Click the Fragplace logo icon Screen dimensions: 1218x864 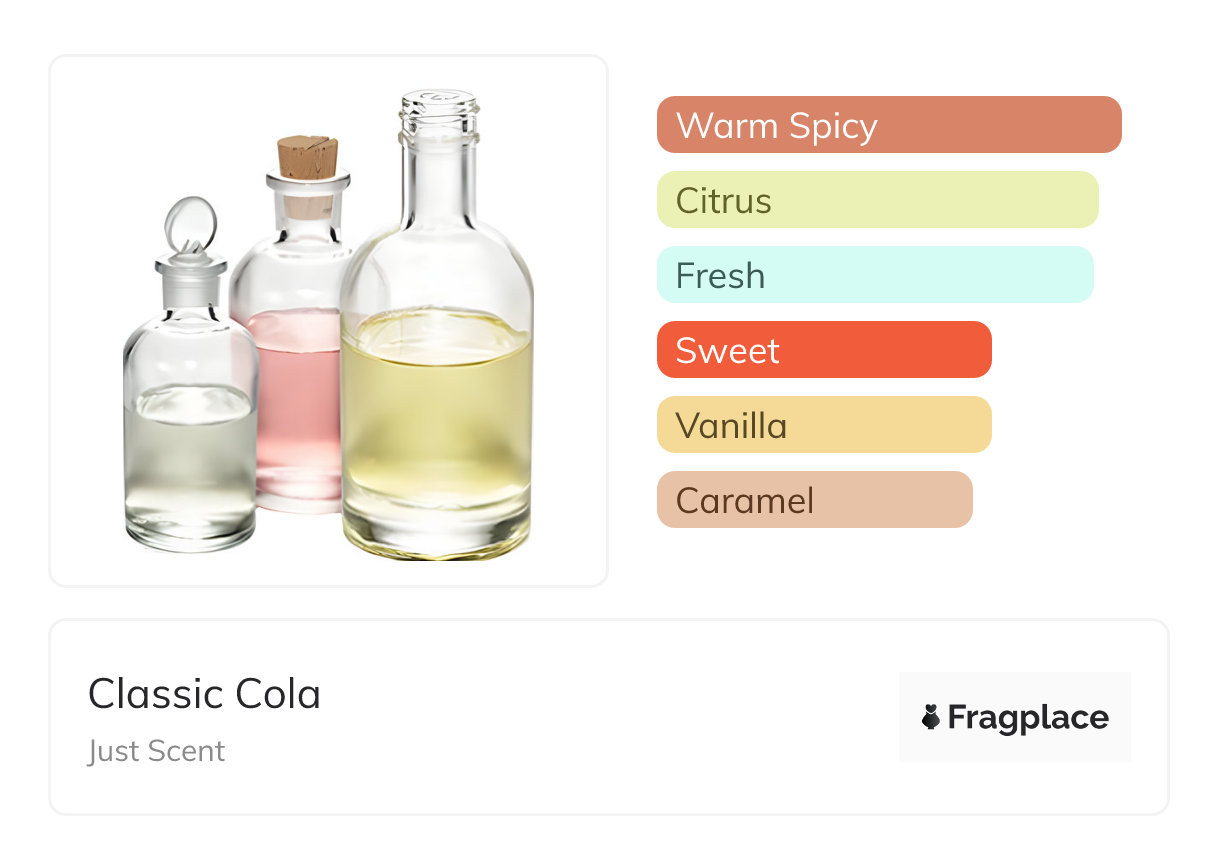point(931,717)
